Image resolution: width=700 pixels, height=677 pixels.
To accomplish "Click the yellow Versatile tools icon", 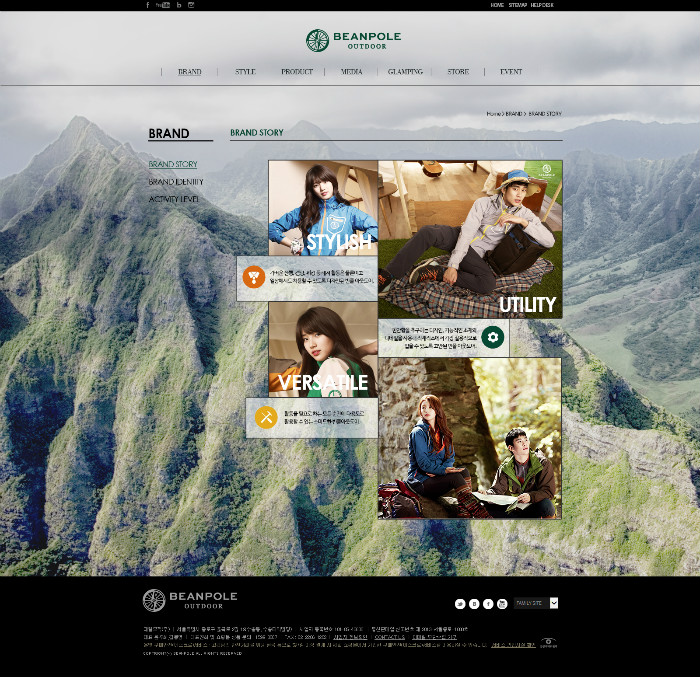I will 266,417.
